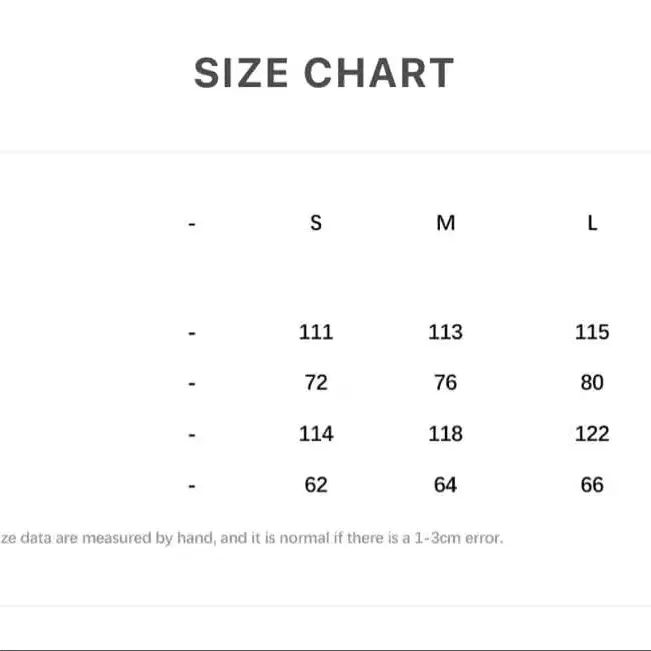The width and height of the screenshot is (651, 651).
Task: Pick the cell with value 62
Action: tap(316, 485)
